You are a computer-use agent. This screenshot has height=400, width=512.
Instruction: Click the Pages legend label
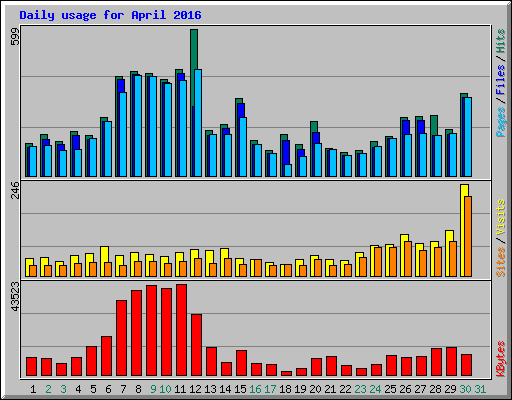click(x=500, y=122)
